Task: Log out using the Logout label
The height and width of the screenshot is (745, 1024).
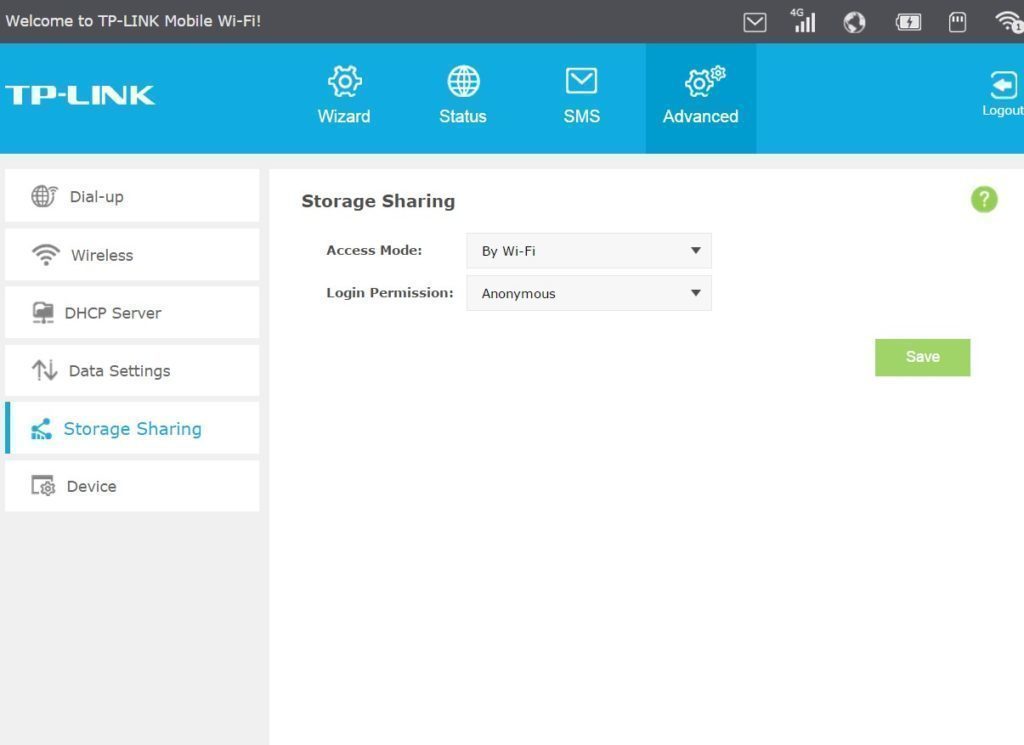Action: pyautogui.click(x=1003, y=110)
